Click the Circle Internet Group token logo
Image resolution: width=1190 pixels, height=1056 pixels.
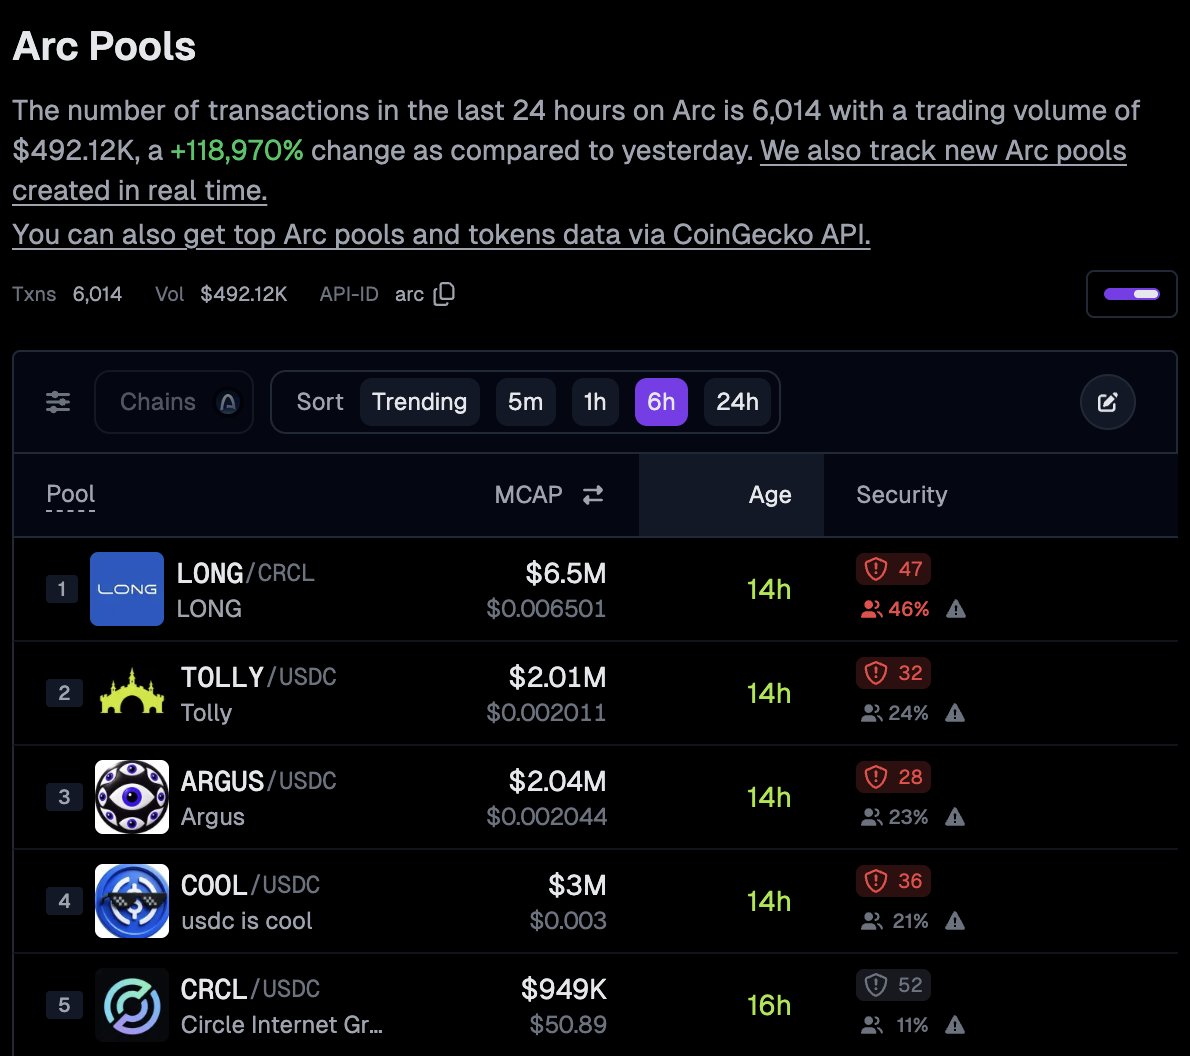click(x=132, y=1004)
